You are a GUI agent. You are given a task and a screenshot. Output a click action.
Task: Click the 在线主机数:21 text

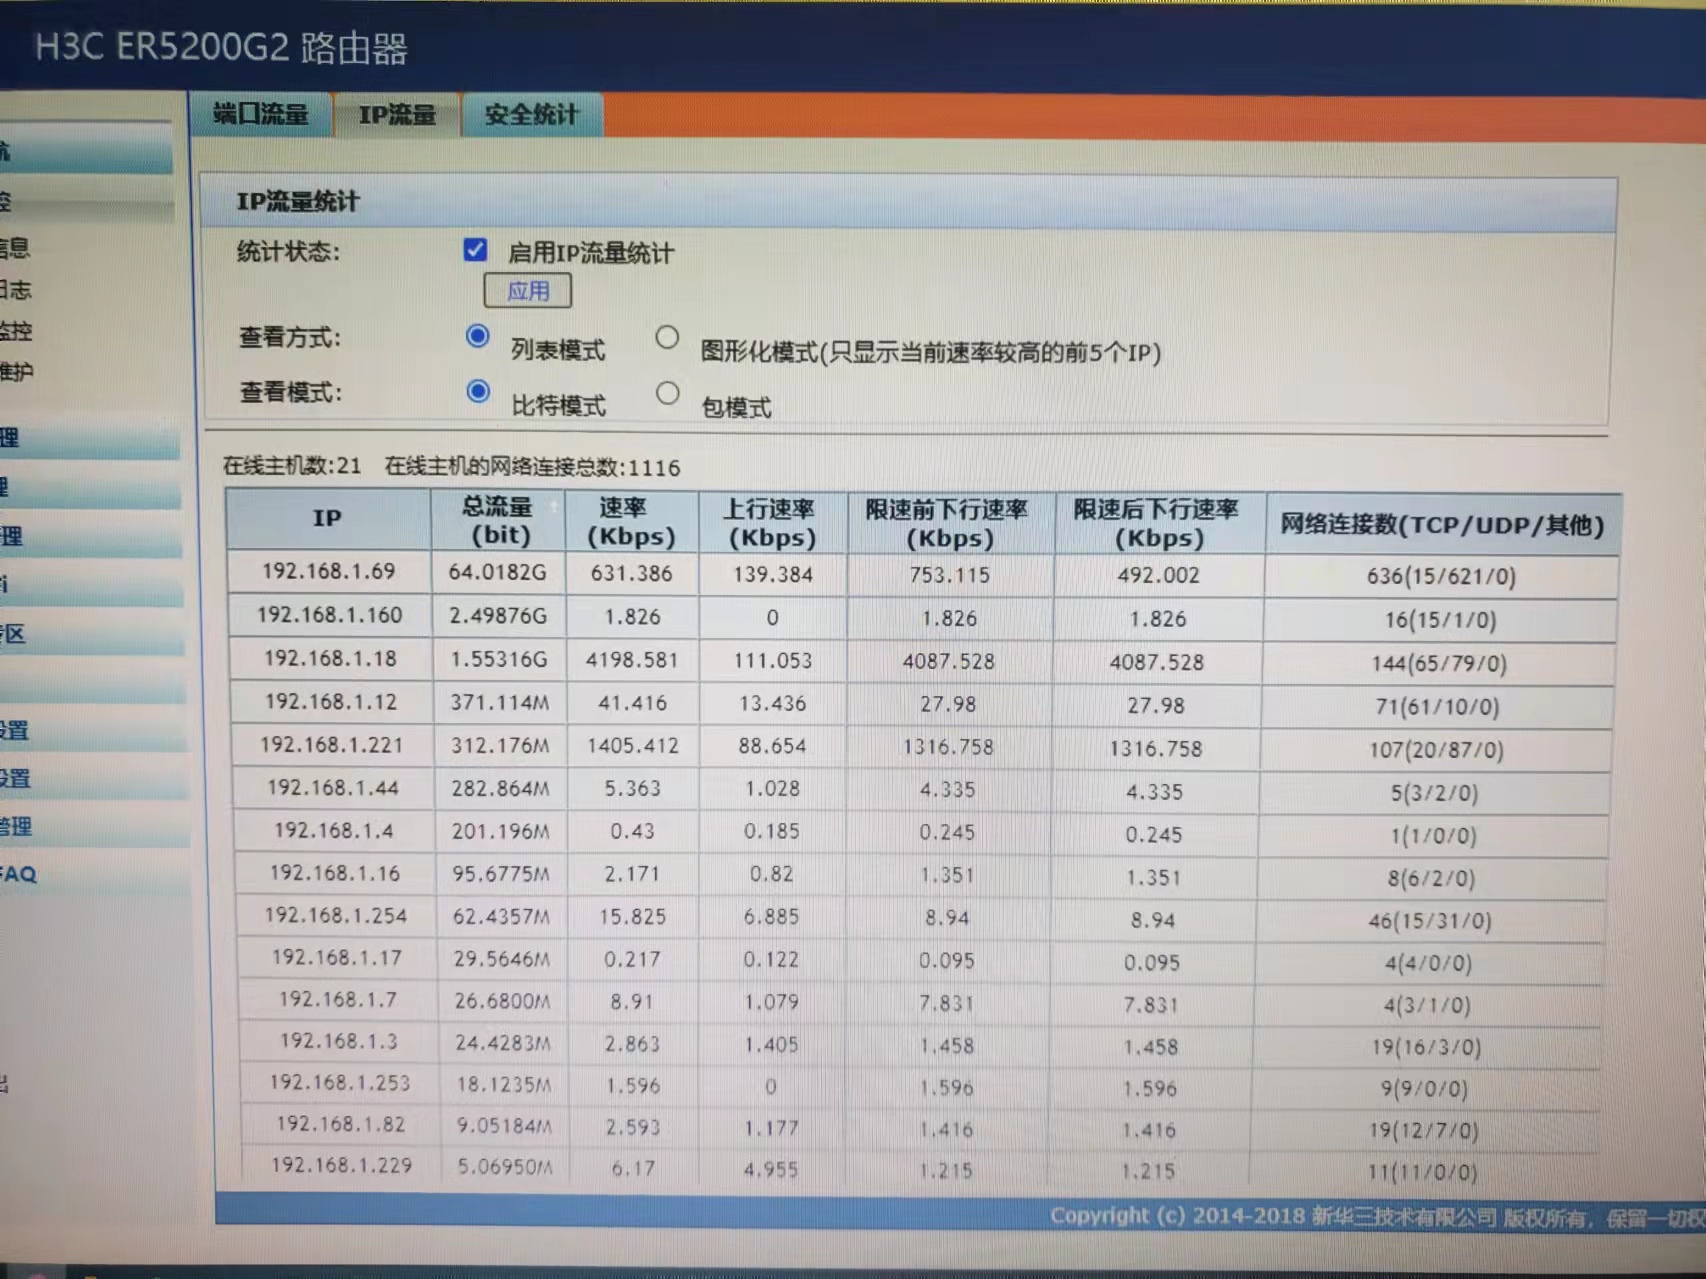[x=292, y=466]
